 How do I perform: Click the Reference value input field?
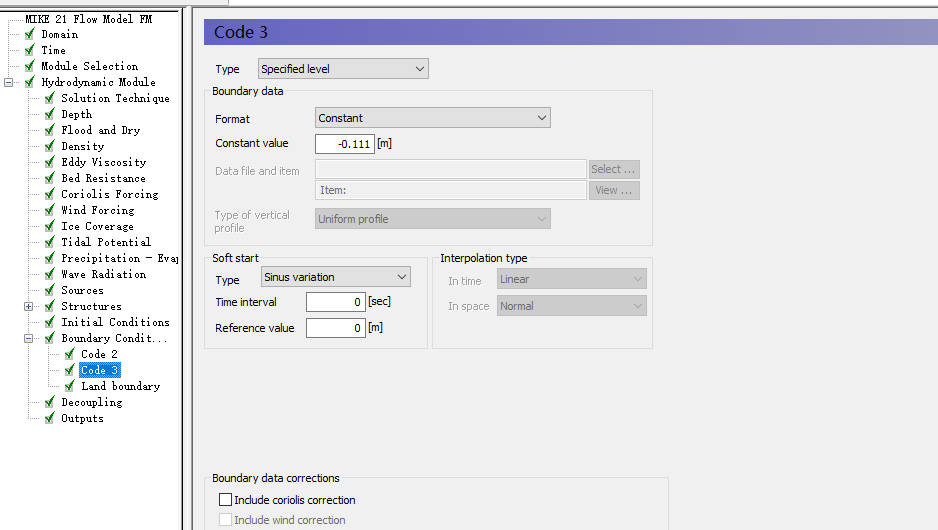(335, 328)
